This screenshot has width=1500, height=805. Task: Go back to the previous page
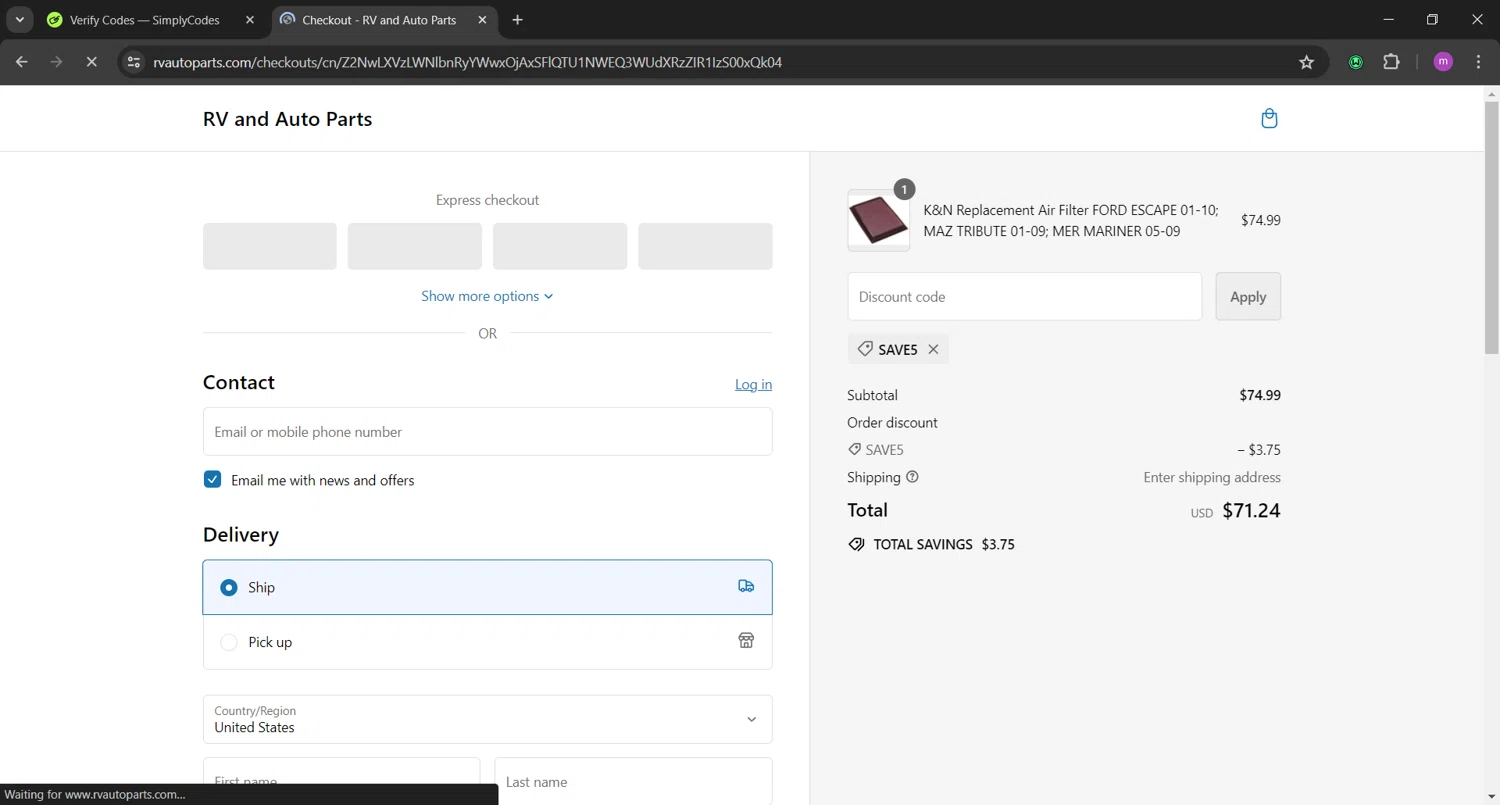22,62
